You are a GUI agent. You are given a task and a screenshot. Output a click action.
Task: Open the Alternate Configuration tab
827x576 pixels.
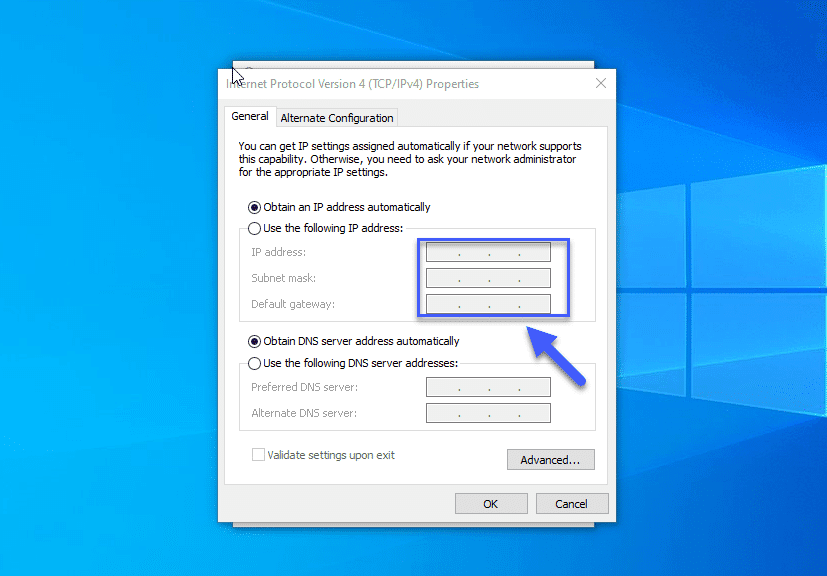[336, 118]
